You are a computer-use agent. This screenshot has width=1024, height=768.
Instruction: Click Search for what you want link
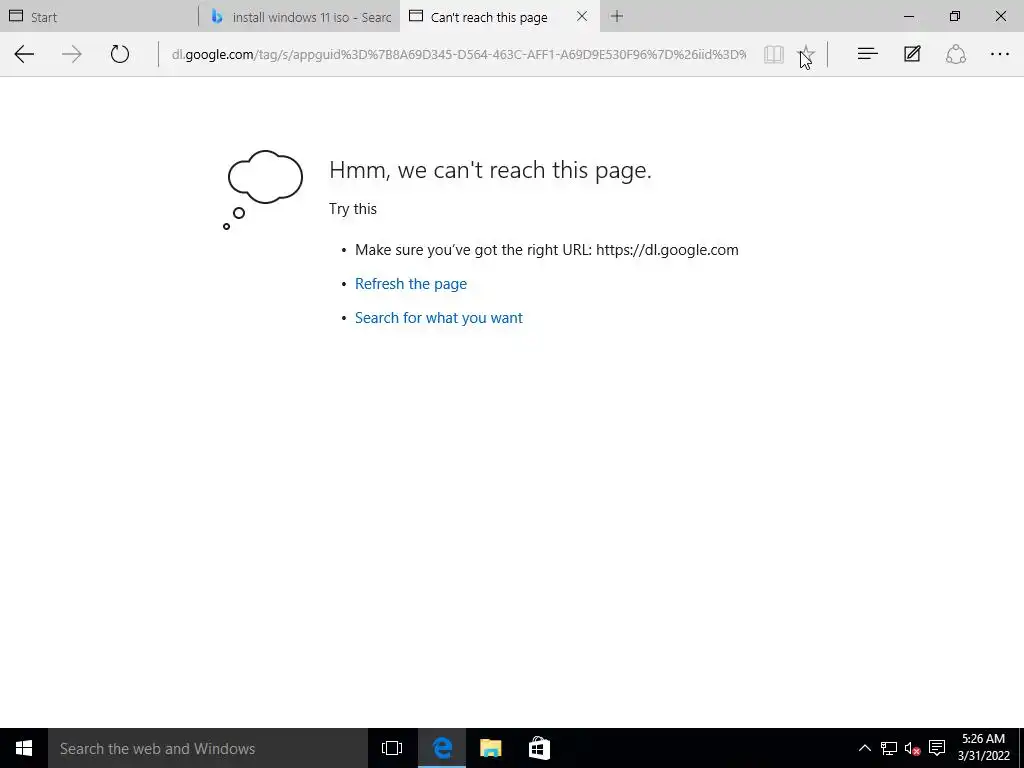439,318
